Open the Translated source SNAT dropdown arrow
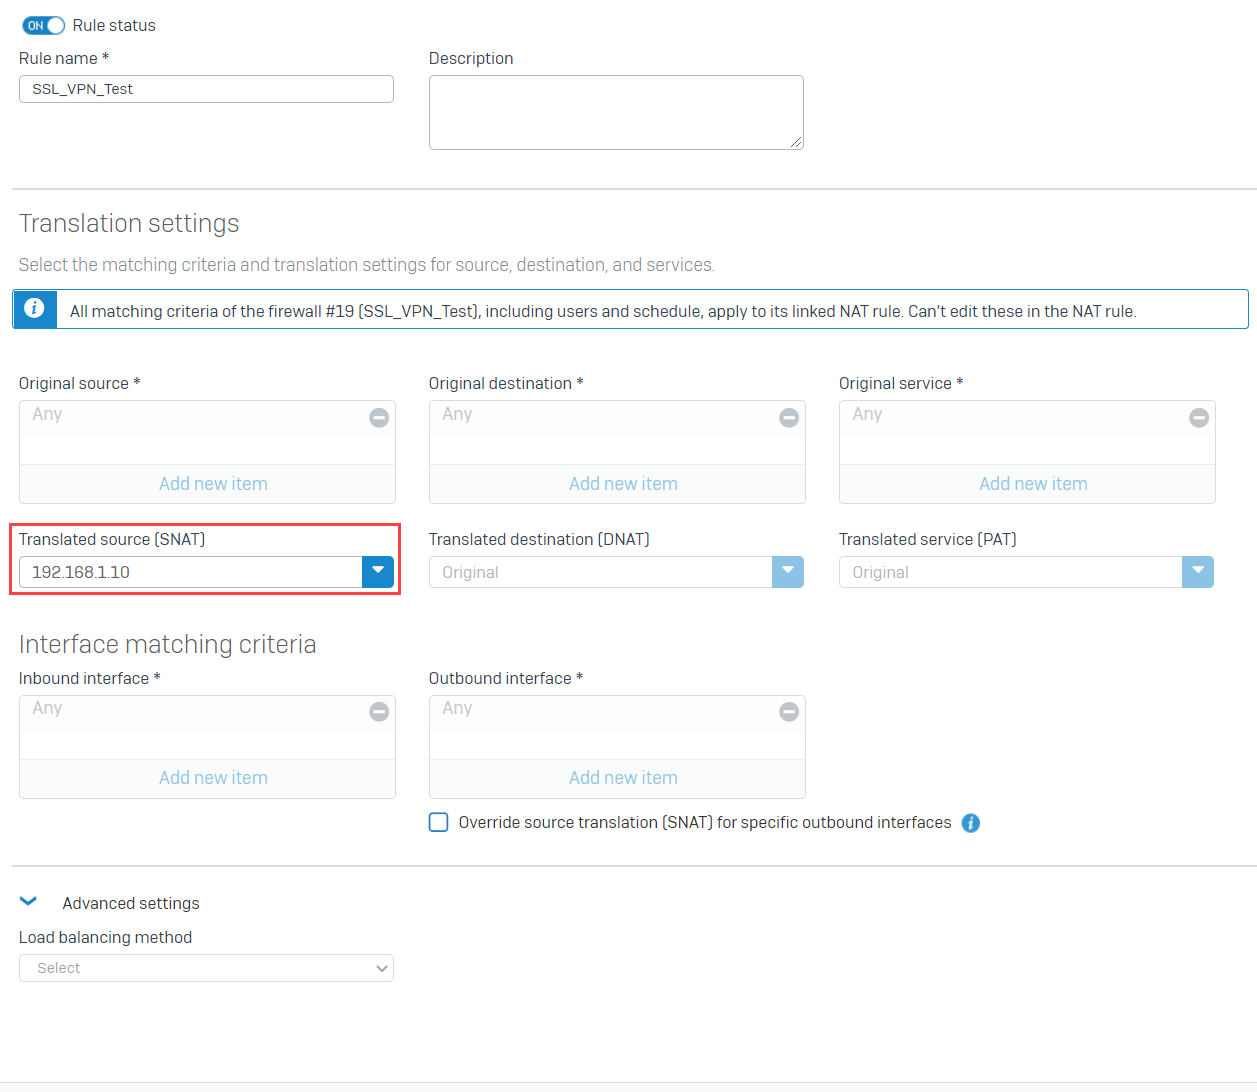Viewport: 1257px width, 1092px height. (x=378, y=571)
